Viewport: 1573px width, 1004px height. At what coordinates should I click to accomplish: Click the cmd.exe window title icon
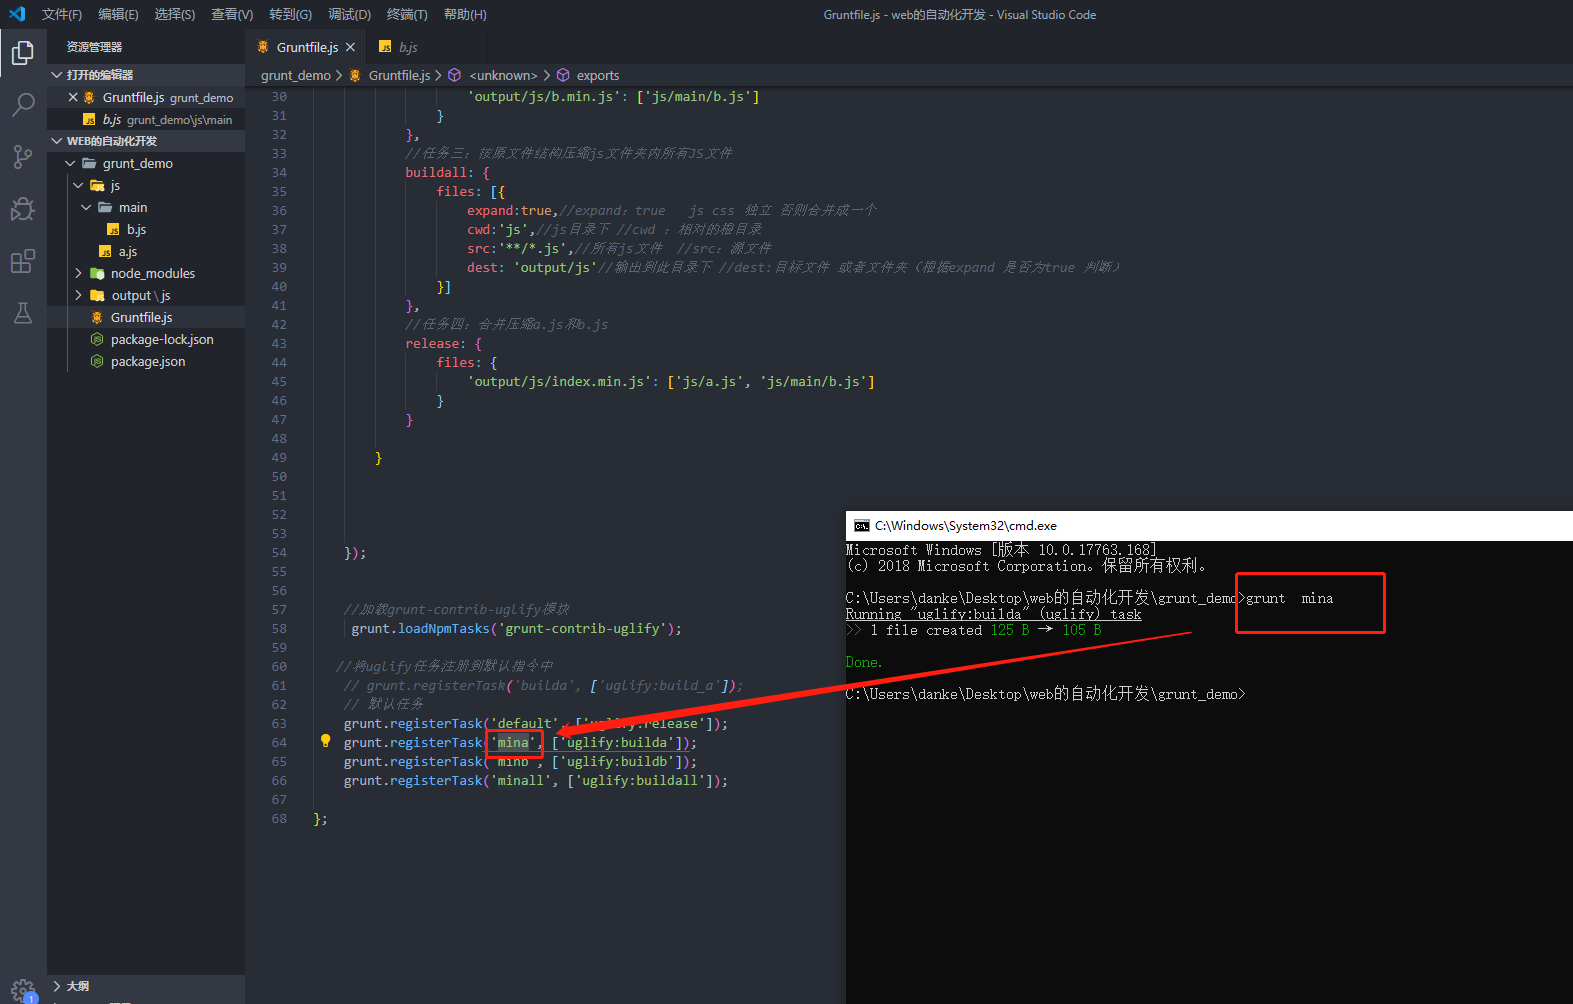click(x=861, y=525)
